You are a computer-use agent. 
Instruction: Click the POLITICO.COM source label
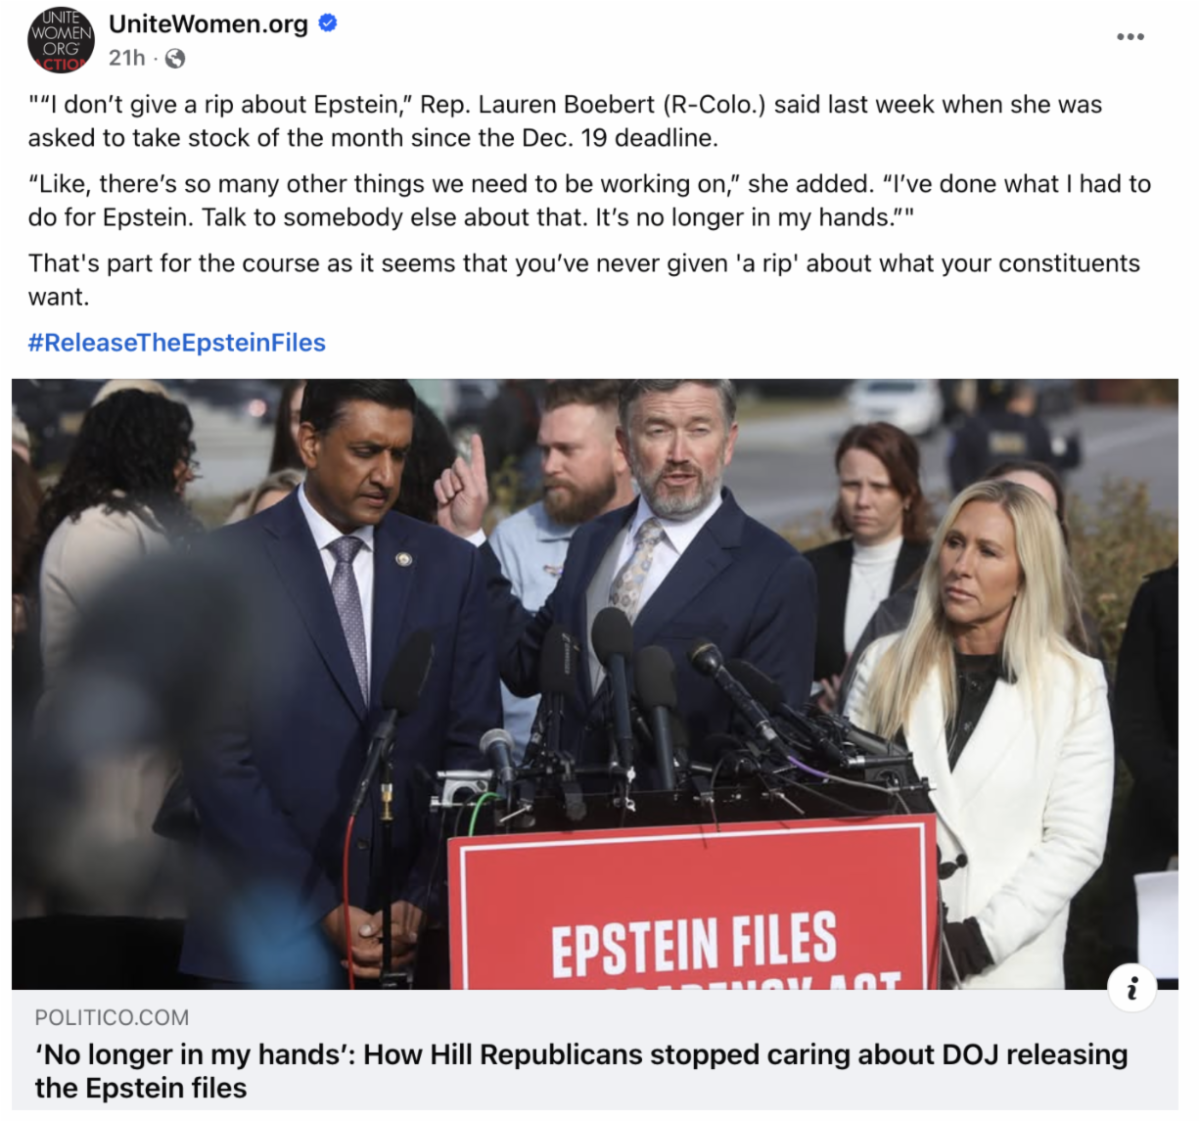click(112, 1018)
